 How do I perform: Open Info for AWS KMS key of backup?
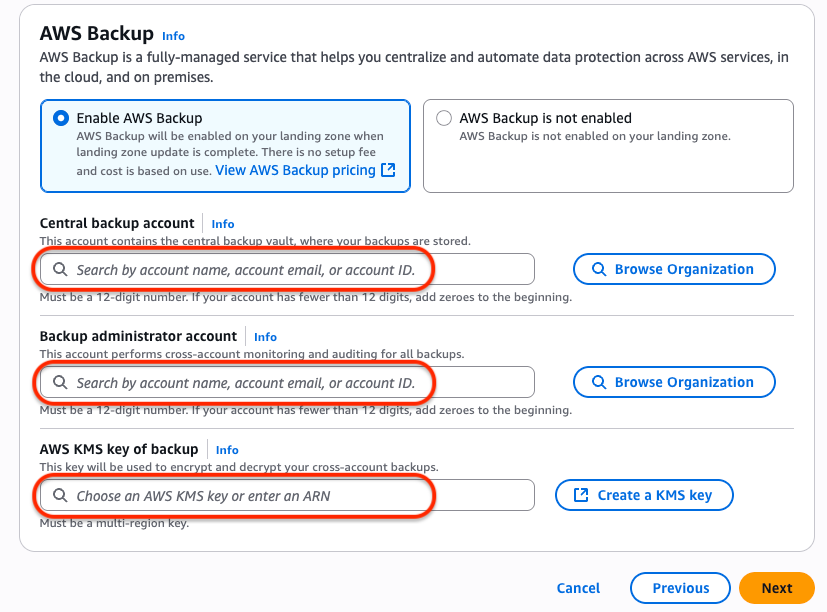tap(226, 450)
